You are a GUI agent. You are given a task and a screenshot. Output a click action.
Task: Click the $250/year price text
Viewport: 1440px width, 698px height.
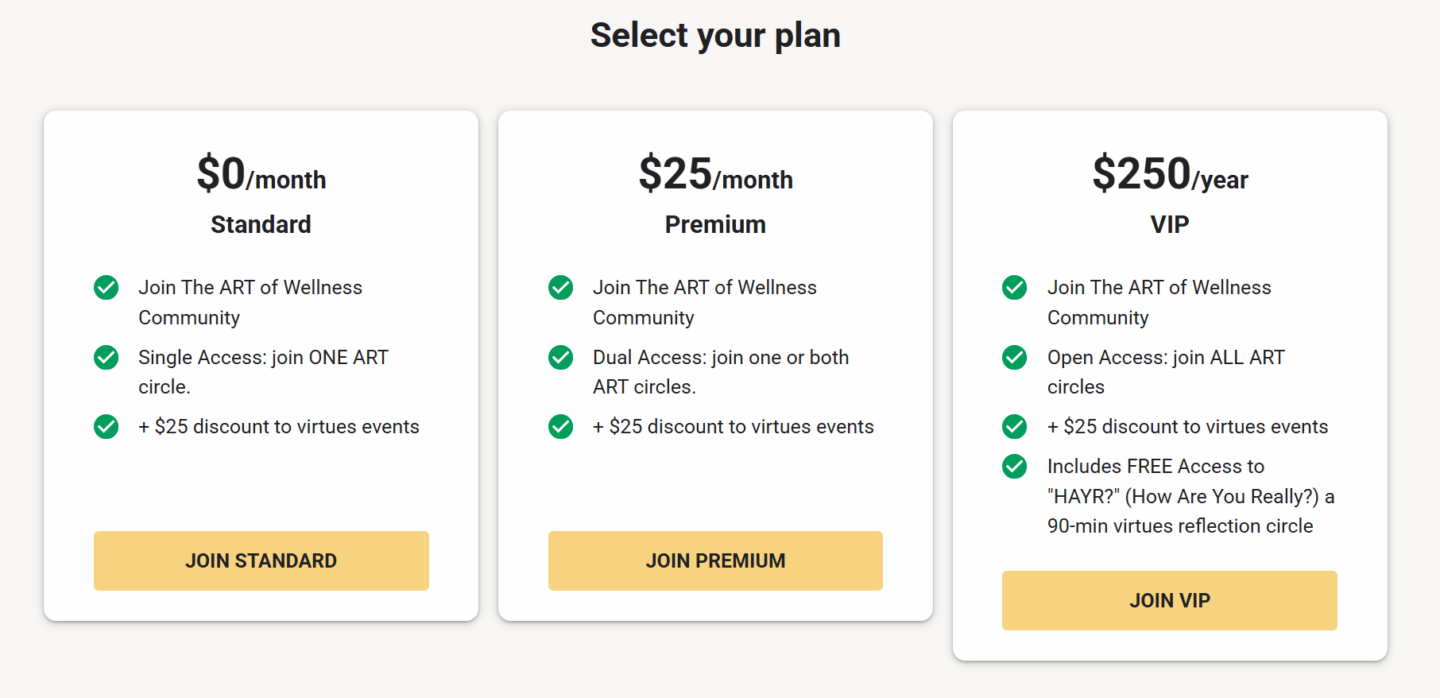[x=1170, y=175]
